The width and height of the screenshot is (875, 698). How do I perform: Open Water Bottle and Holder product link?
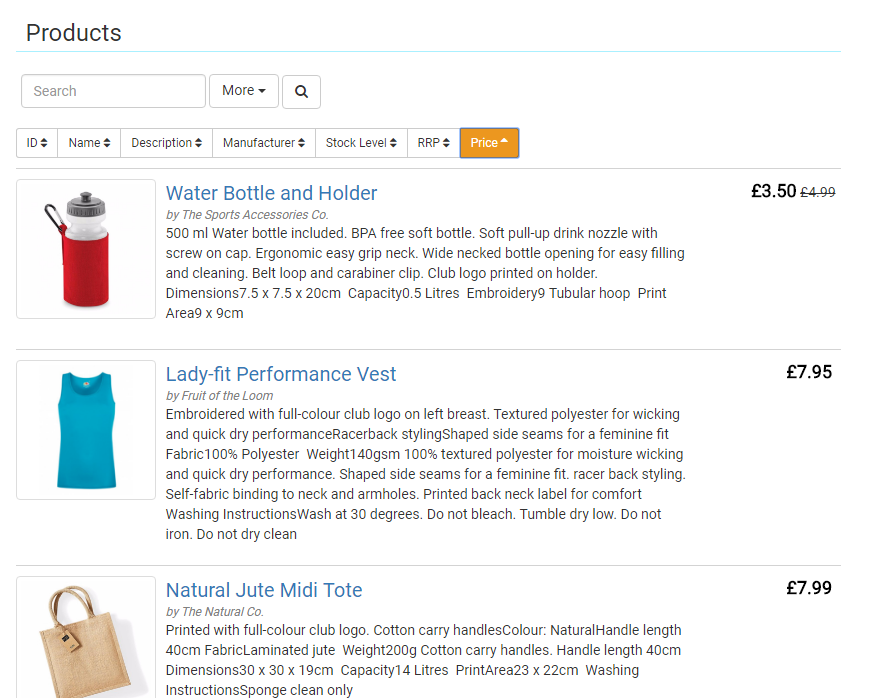271,193
